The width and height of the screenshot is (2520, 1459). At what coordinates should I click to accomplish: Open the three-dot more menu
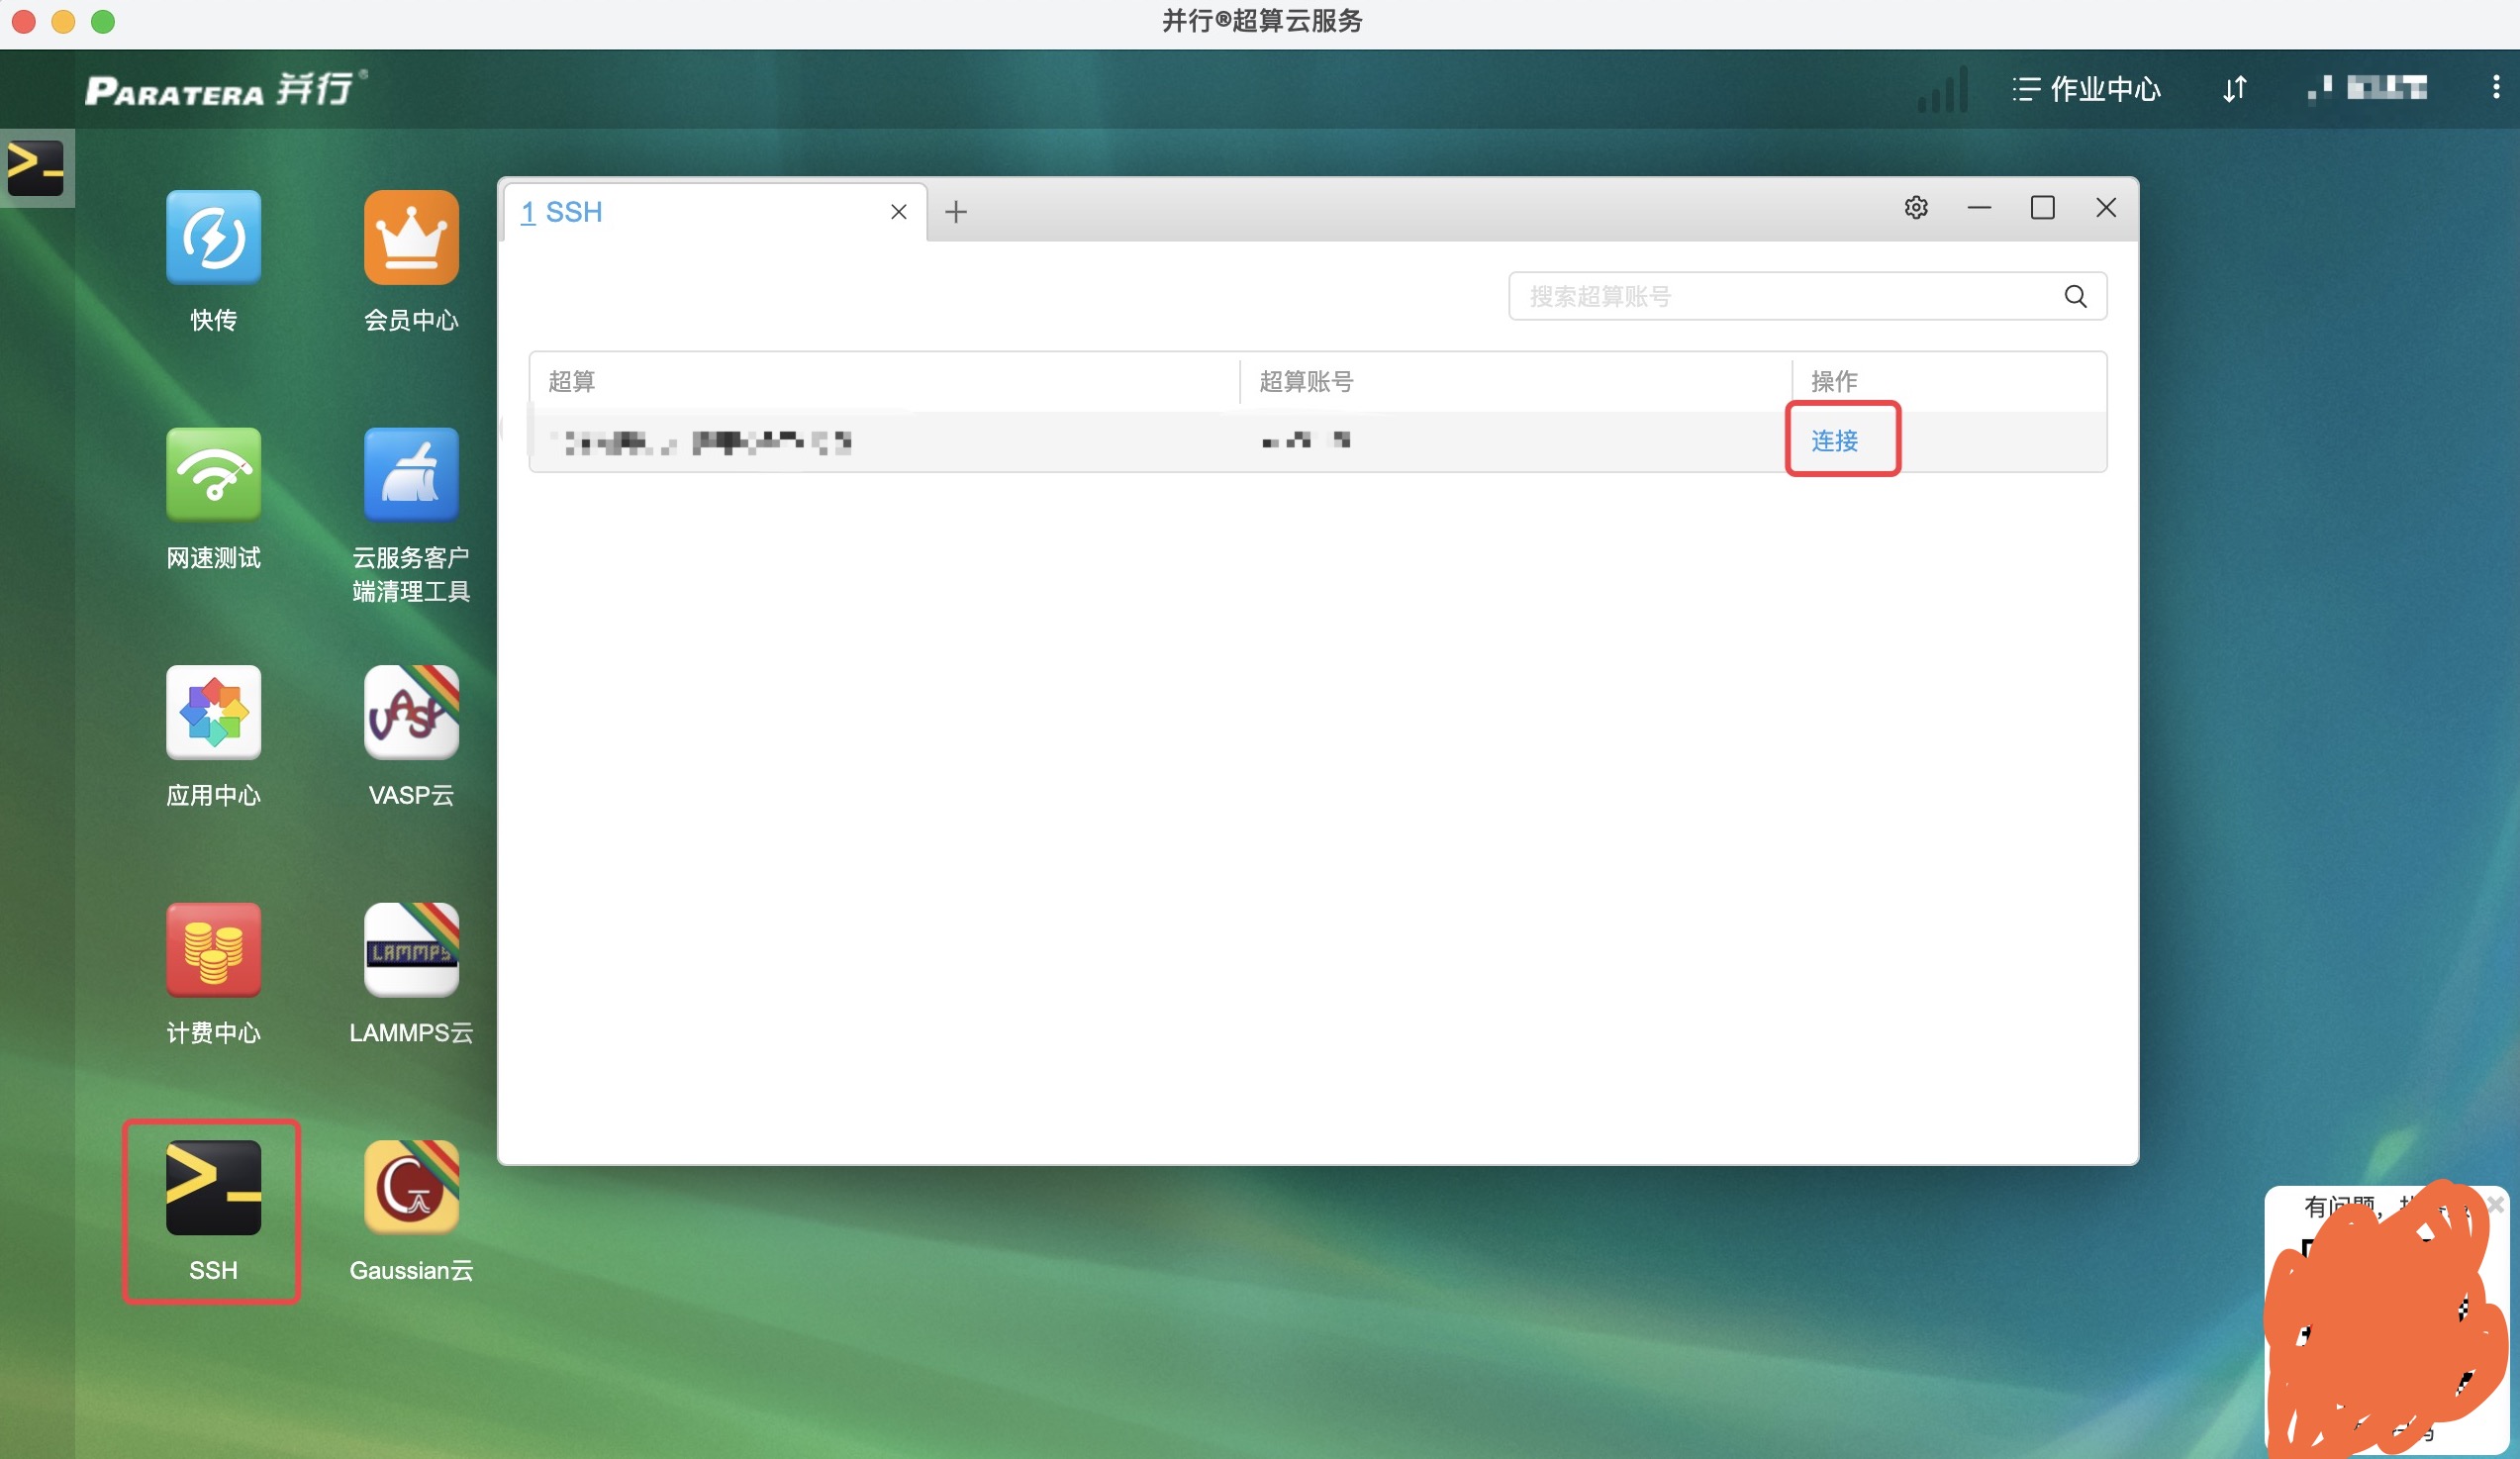(2496, 88)
